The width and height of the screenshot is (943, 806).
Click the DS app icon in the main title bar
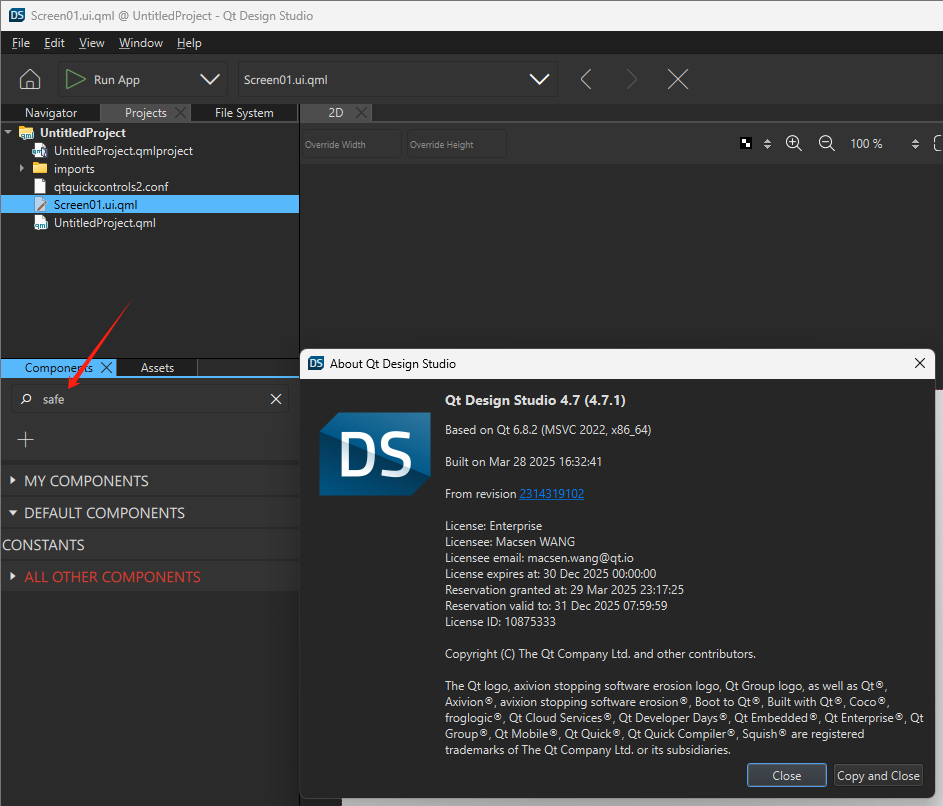point(17,15)
